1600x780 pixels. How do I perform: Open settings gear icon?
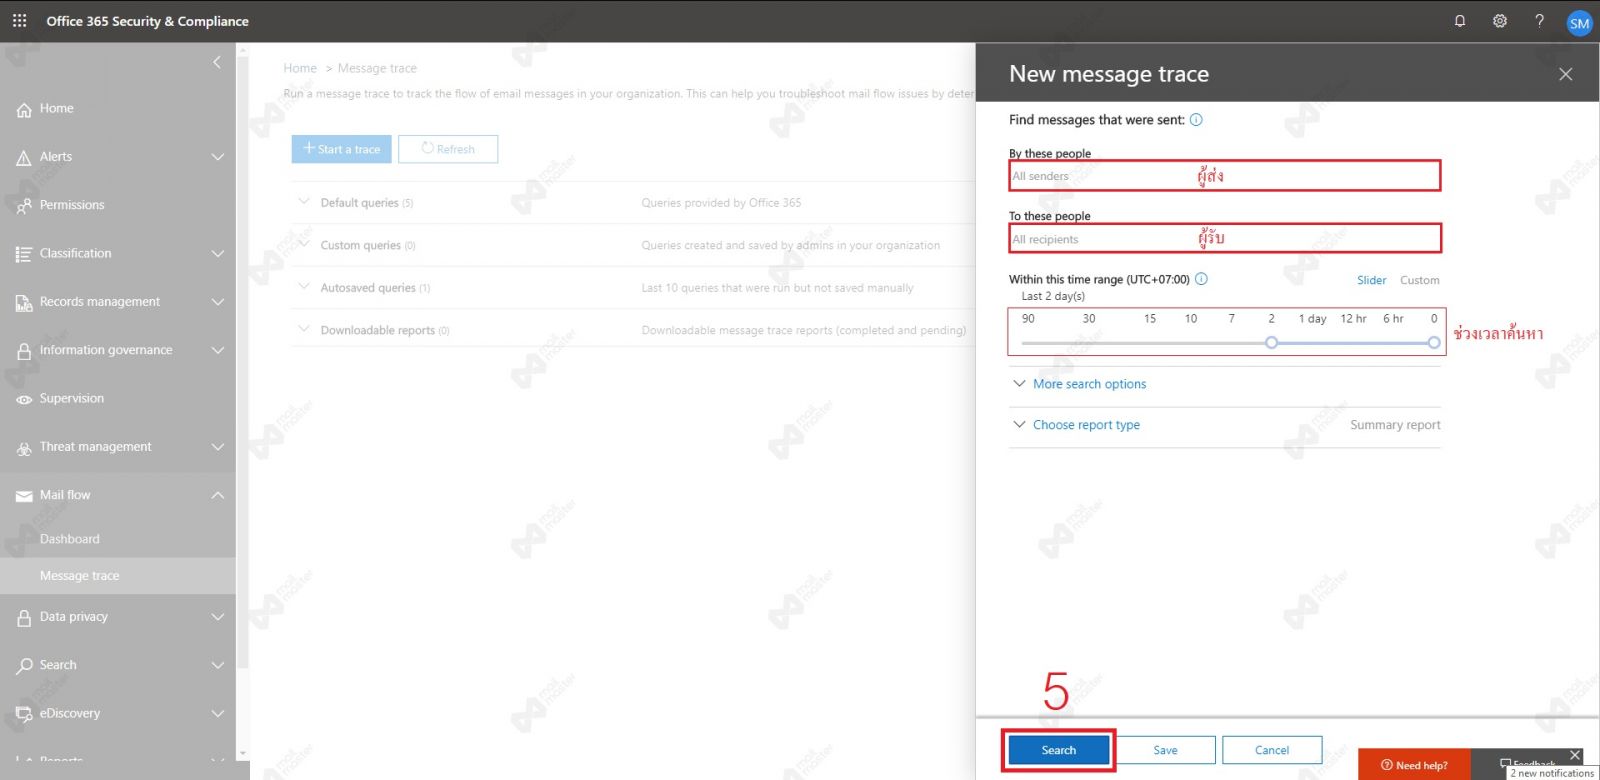tap(1500, 20)
